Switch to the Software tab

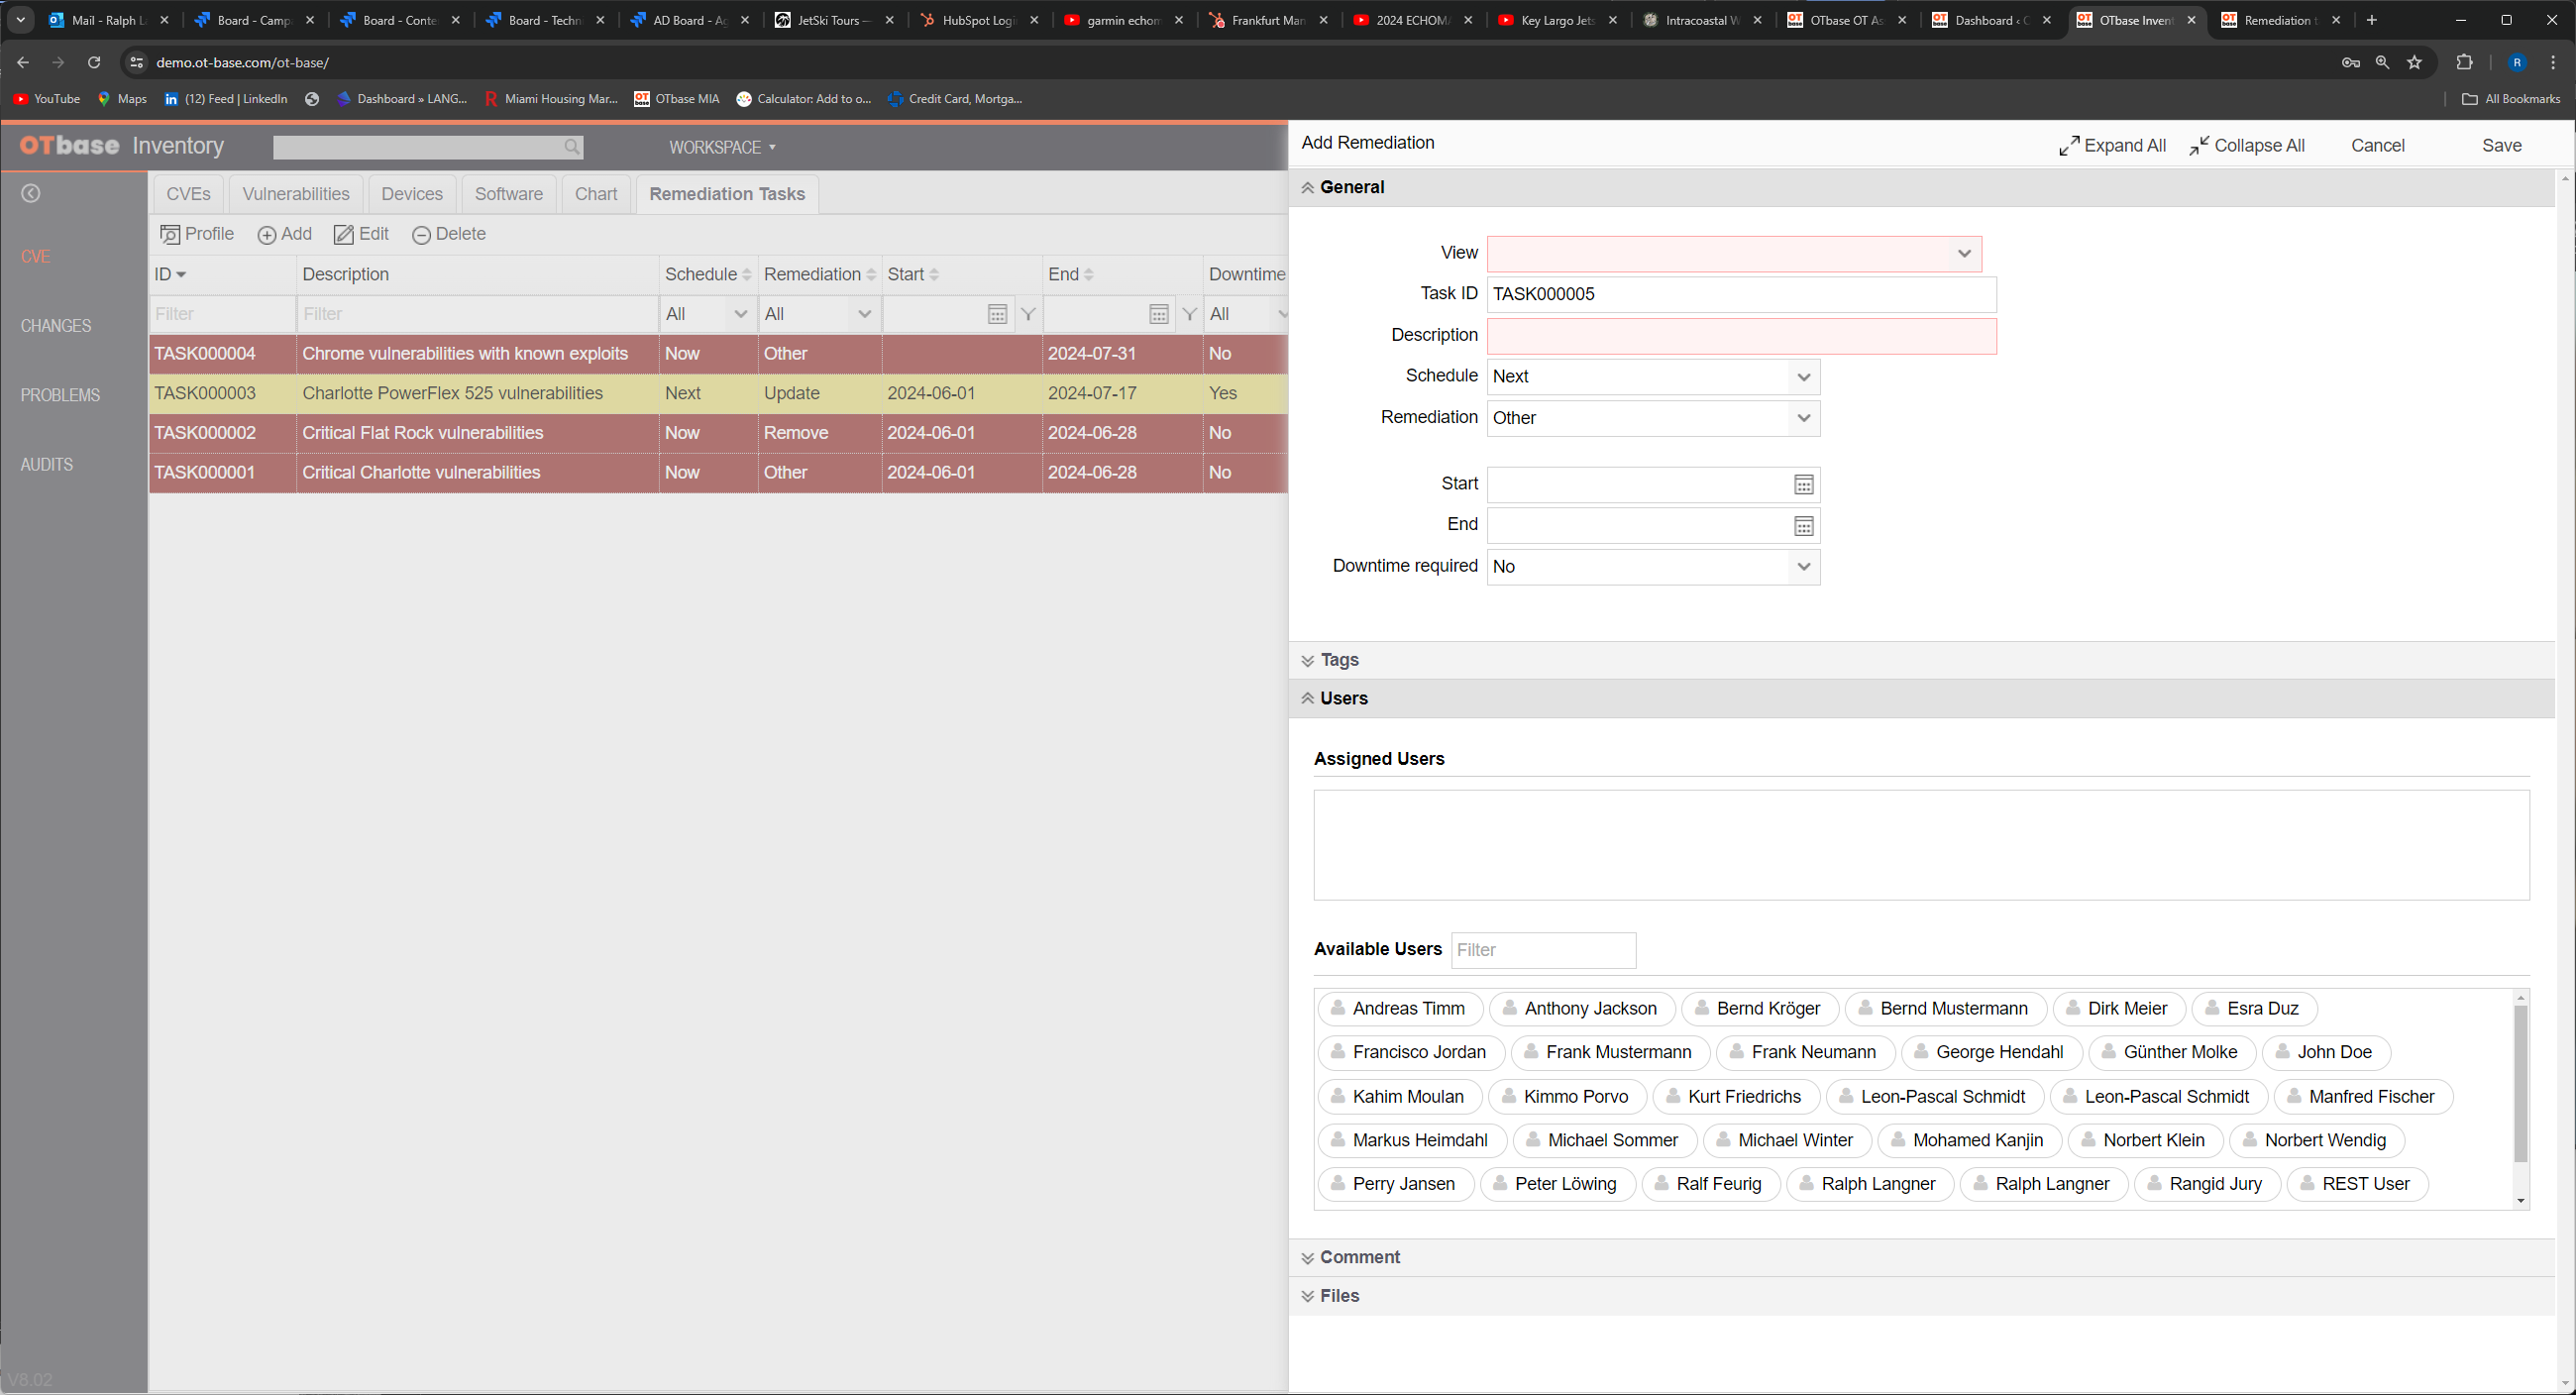pos(509,194)
